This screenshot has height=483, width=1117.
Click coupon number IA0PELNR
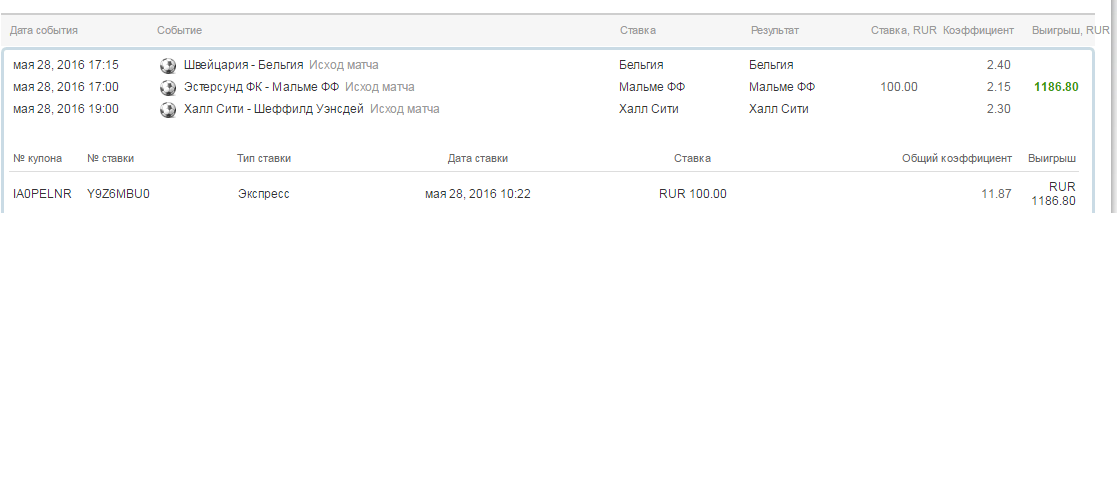tap(42, 194)
